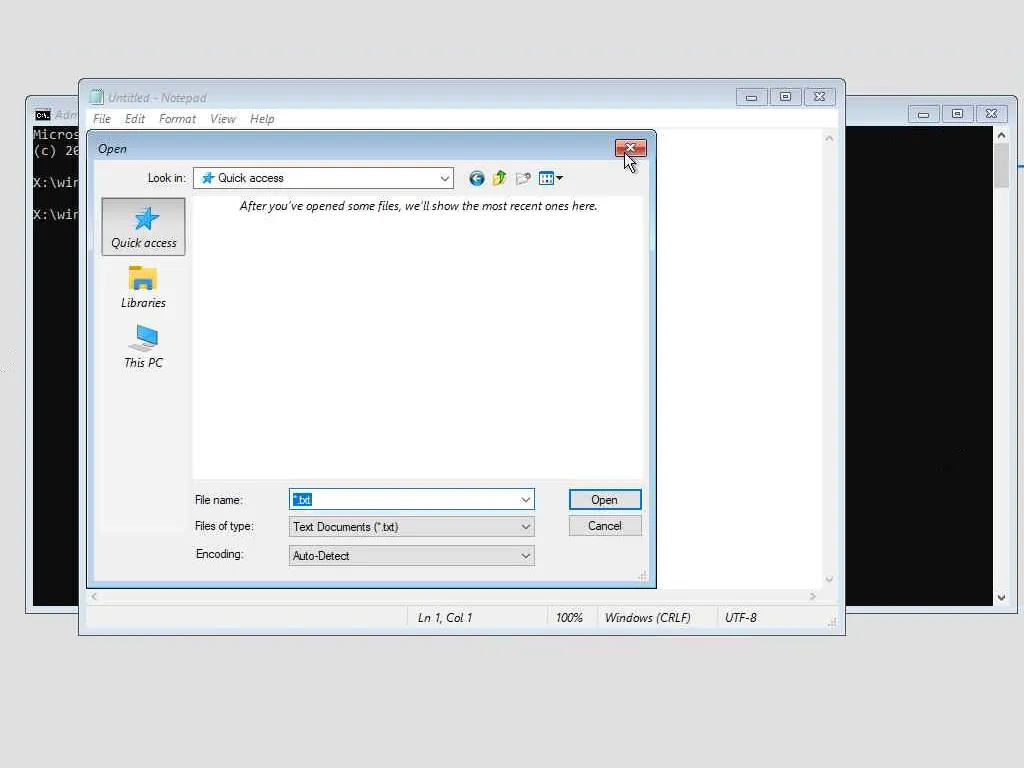Minimize the Command Prompt window

click(x=923, y=114)
